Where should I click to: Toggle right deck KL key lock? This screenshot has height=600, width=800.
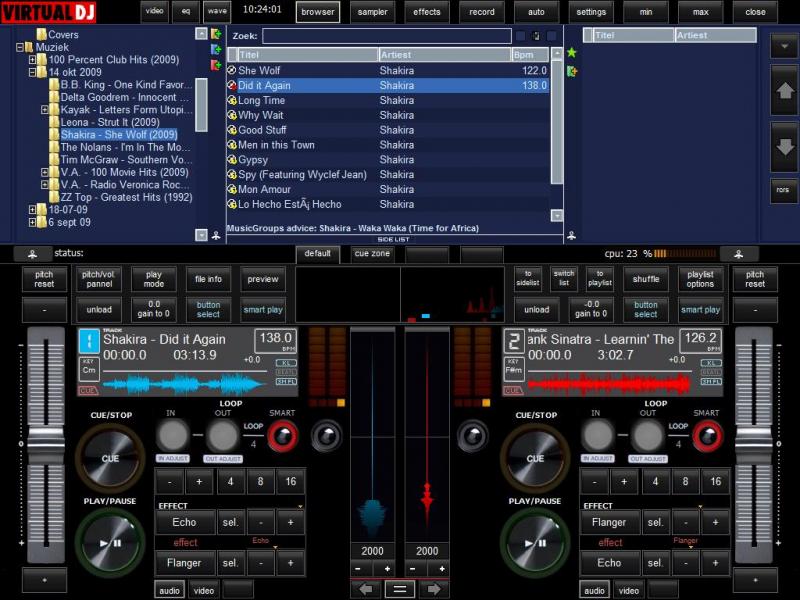tap(711, 363)
